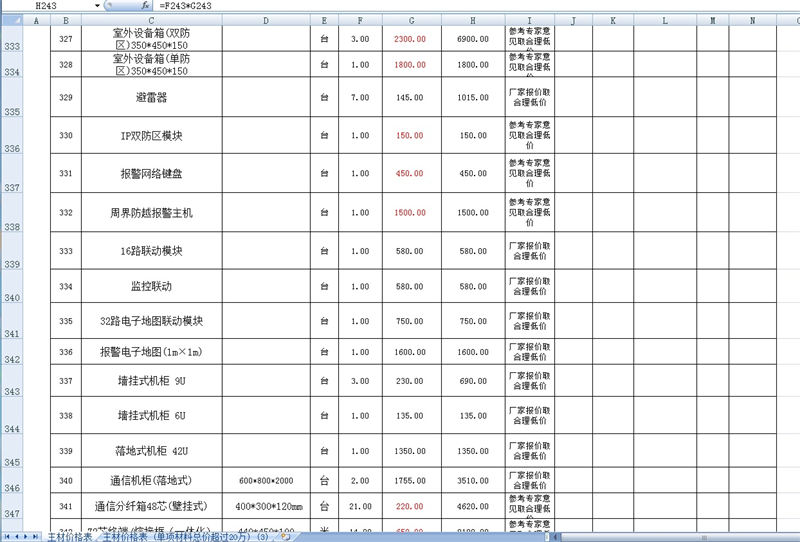
Task: Select column J header
Action: click(573, 21)
